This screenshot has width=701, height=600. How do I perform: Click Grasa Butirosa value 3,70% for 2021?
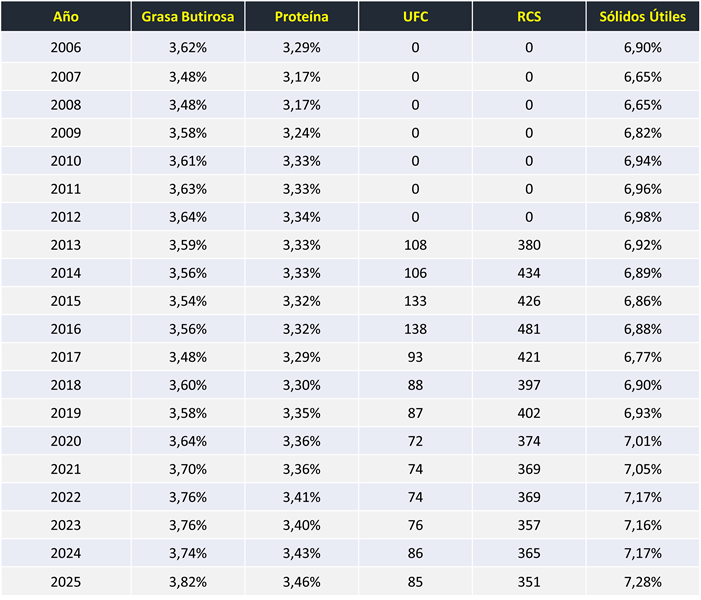coord(188,469)
